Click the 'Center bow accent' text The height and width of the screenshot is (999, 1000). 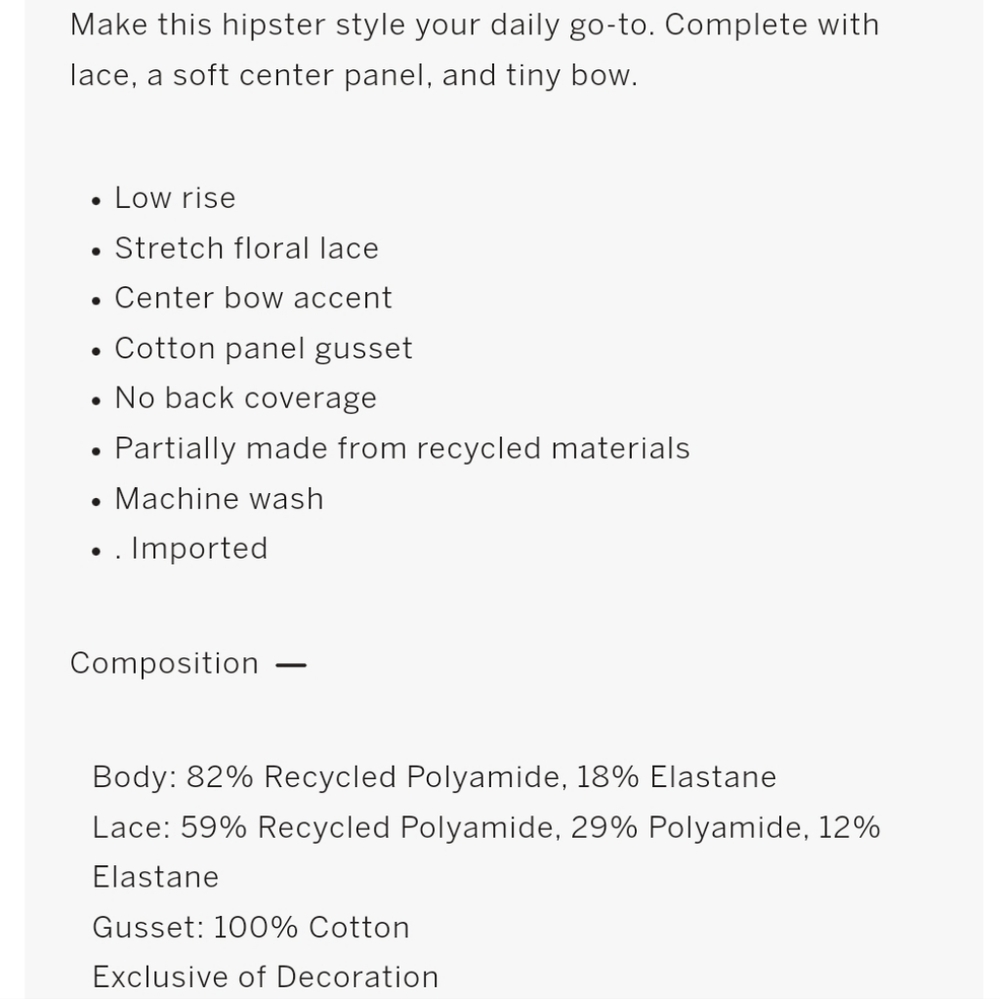[253, 298]
